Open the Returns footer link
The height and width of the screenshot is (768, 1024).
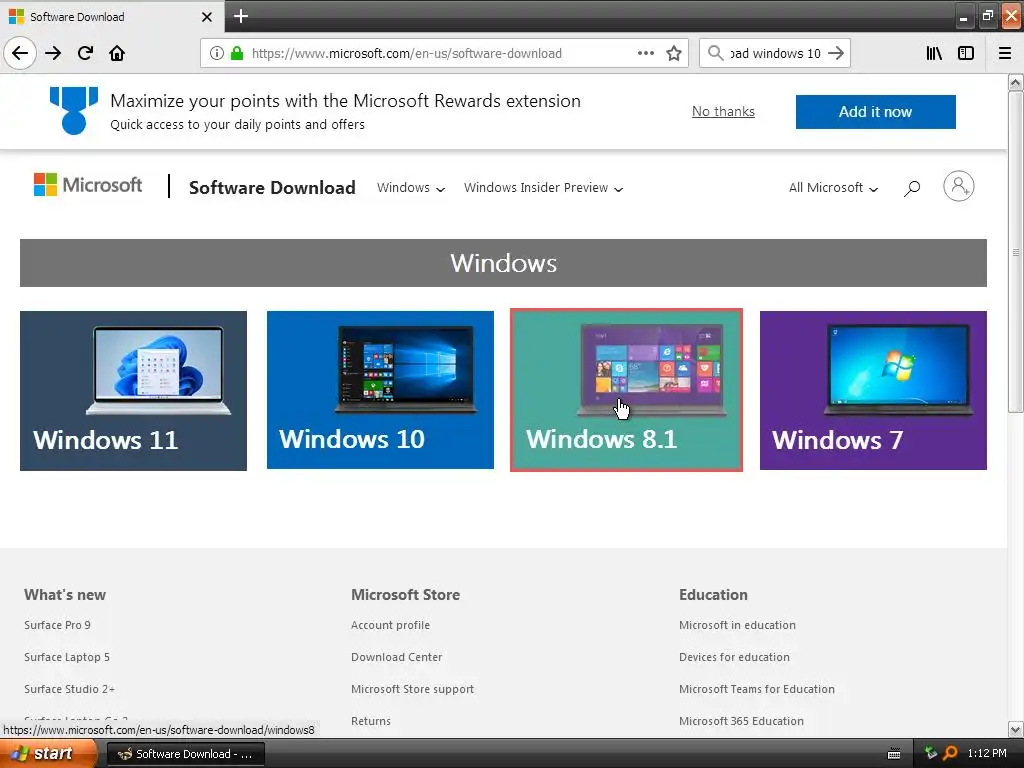(x=371, y=721)
